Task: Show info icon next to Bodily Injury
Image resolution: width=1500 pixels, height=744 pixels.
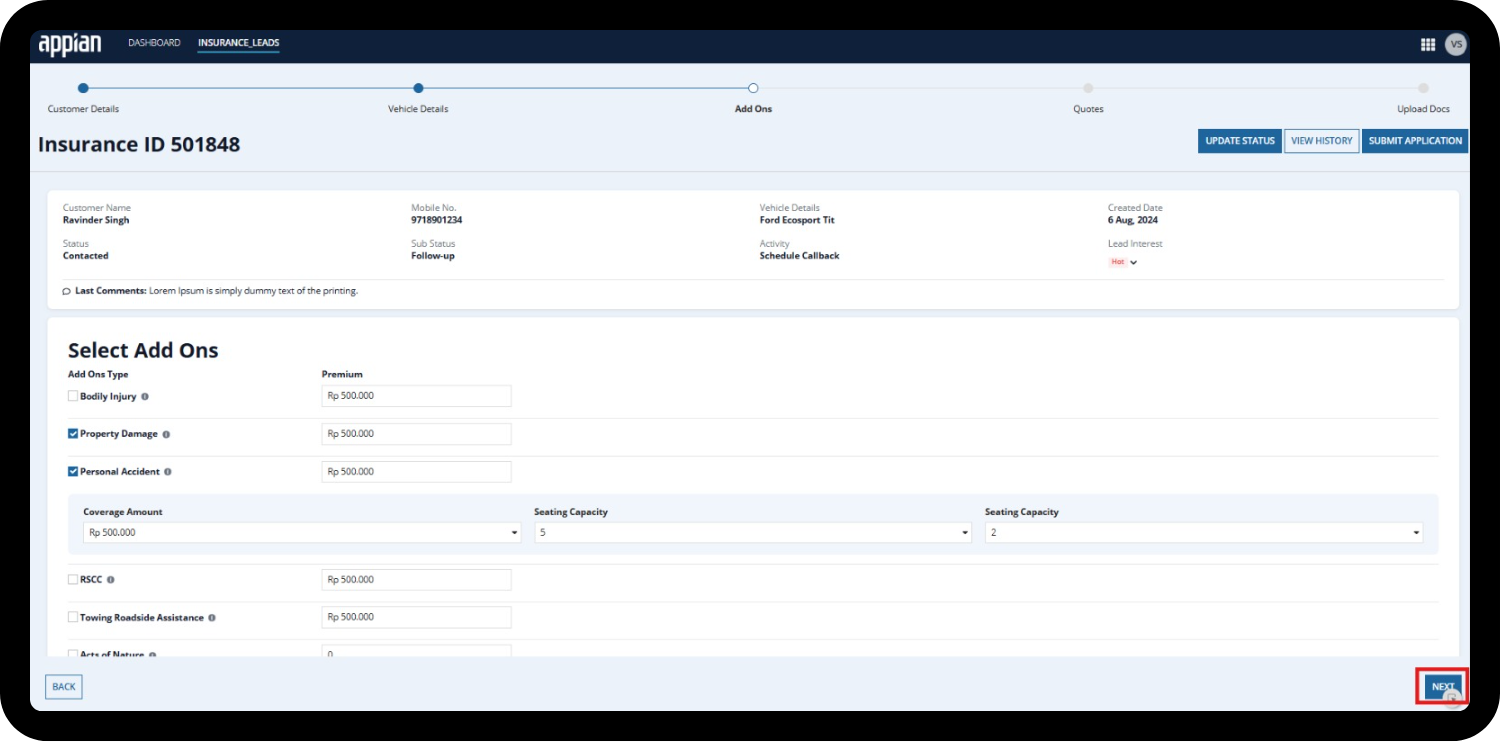Action: 145,397
